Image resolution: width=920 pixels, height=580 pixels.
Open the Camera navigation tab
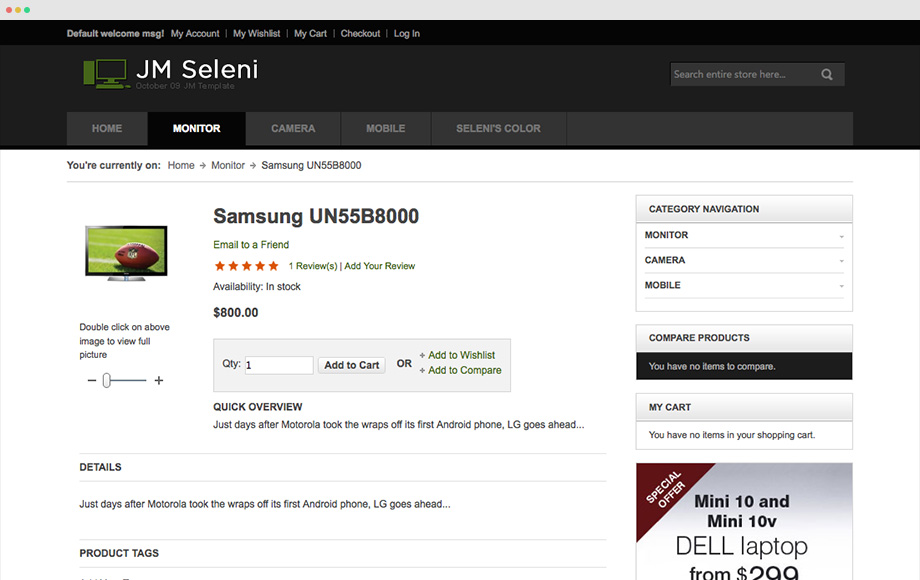(x=293, y=128)
